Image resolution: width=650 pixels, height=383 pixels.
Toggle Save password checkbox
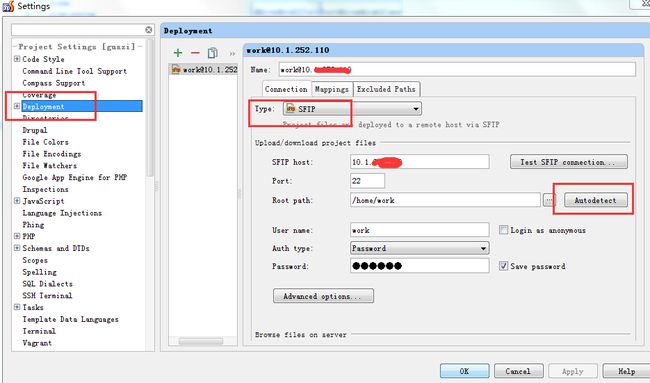coord(503,266)
